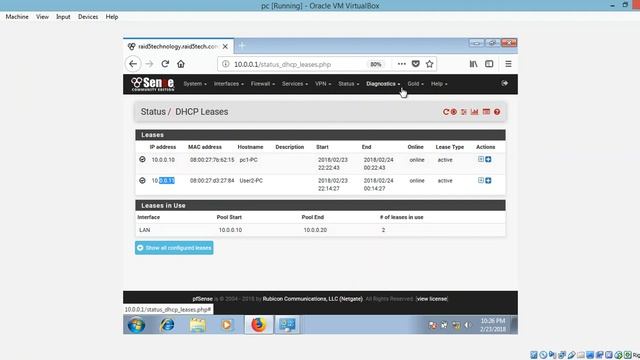The image size is (640, 360).
Task: Click the Firefox taskbar icon
Action: 258,325
